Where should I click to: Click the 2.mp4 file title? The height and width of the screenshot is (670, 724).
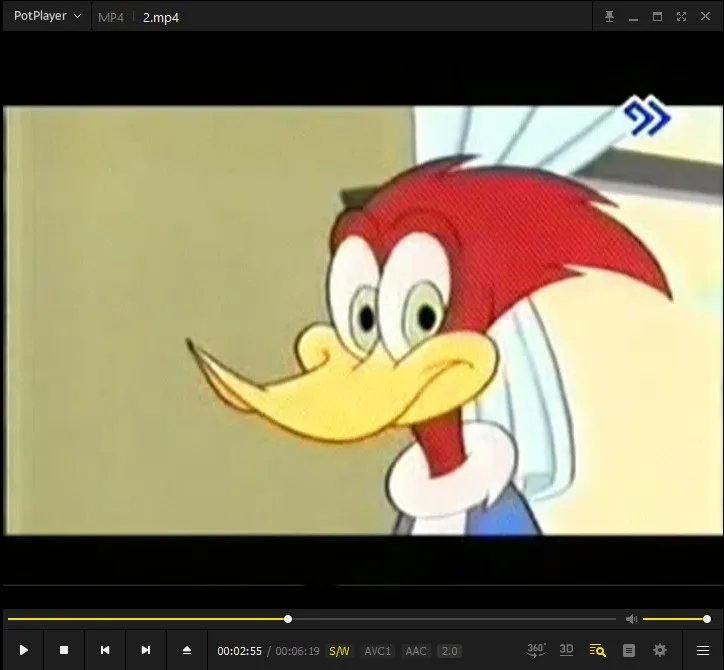pos(161,18)
